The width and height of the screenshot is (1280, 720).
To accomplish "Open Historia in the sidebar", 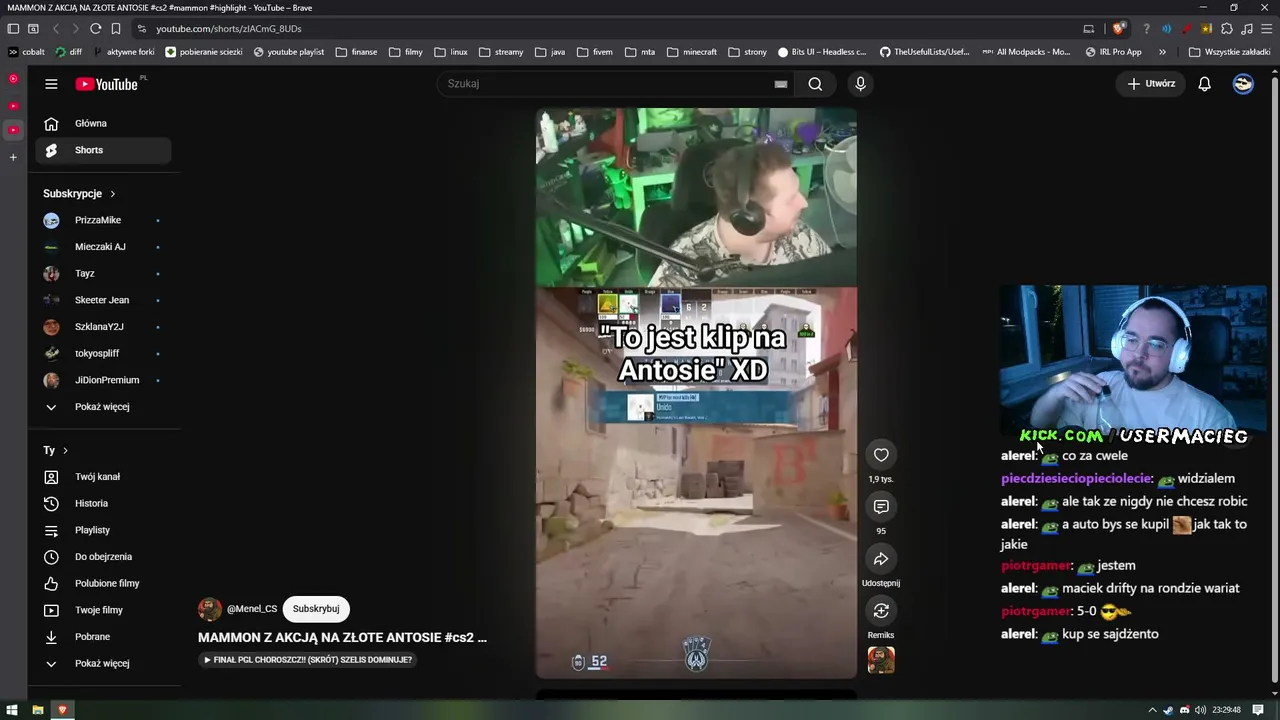I will click(103, 504).
